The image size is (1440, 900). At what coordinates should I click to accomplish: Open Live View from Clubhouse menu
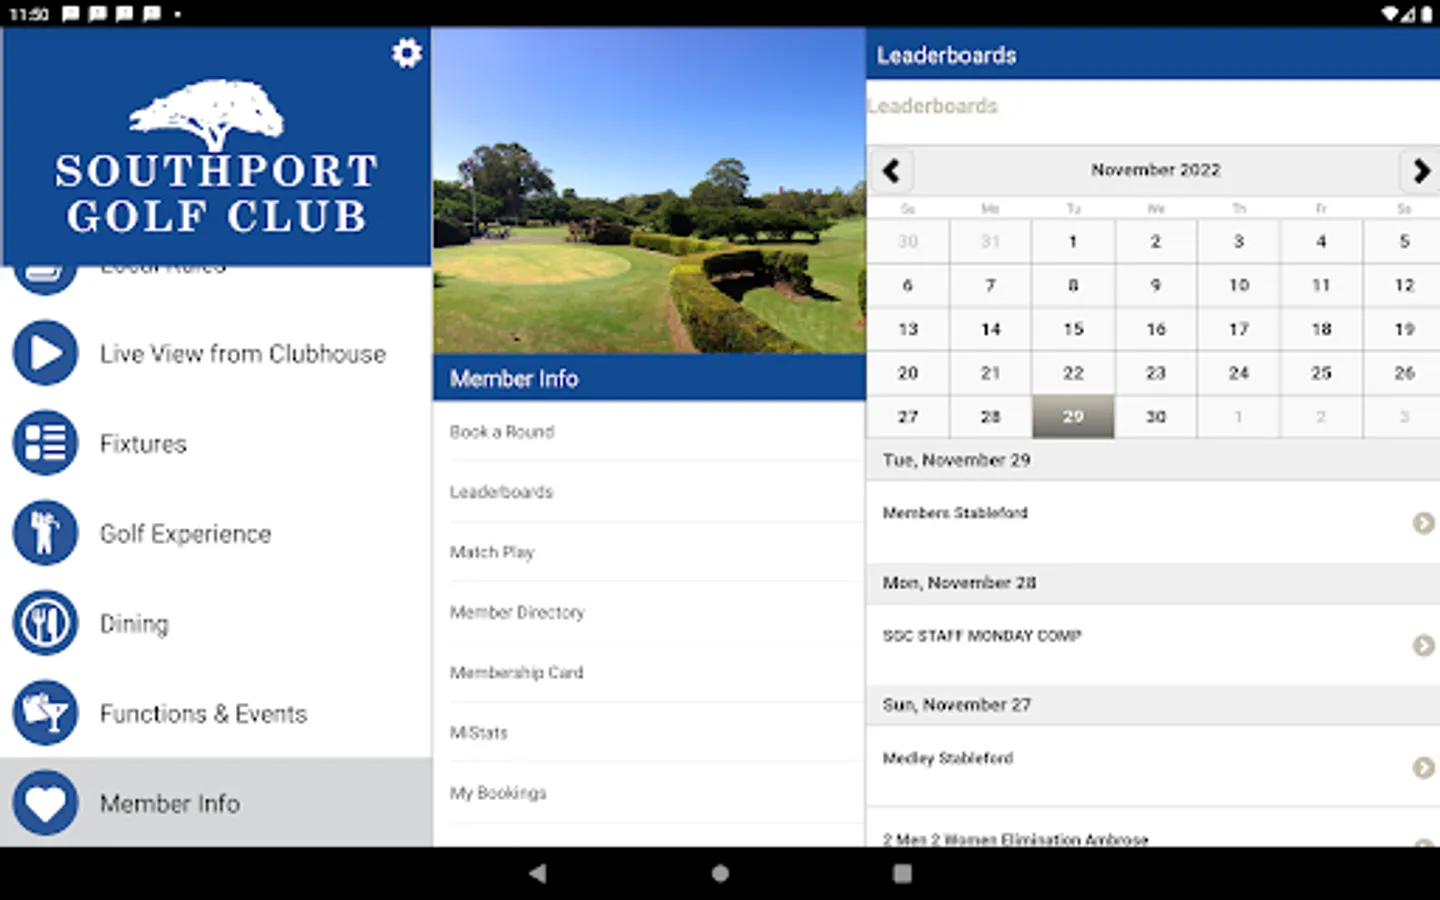click(216, 353)
